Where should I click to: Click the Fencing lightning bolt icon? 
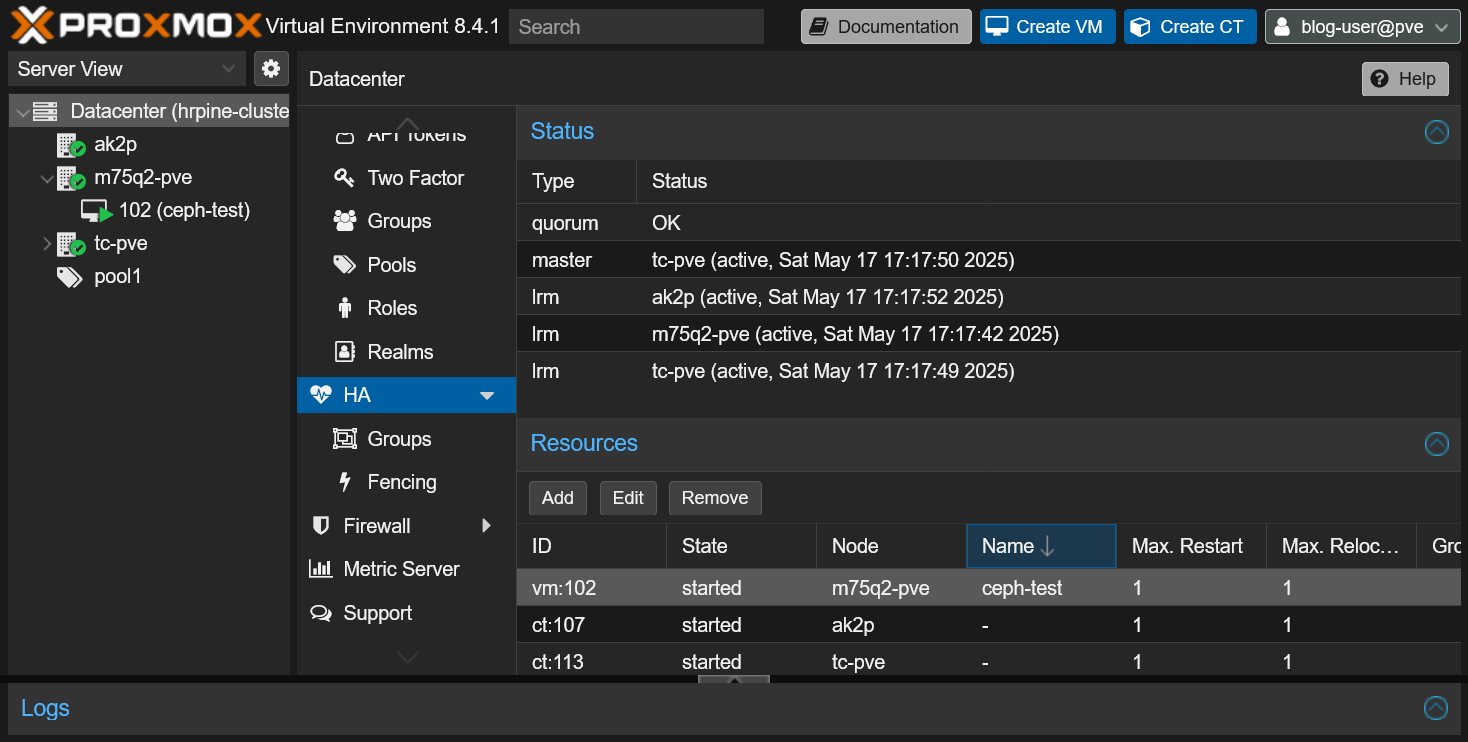coord(345,482)
